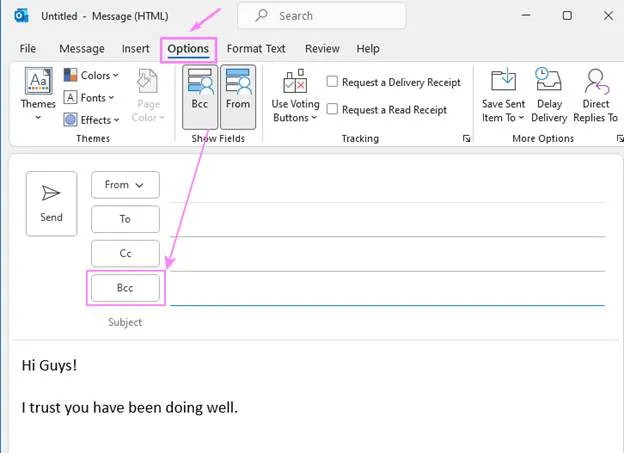Minimize the message window

526,16
